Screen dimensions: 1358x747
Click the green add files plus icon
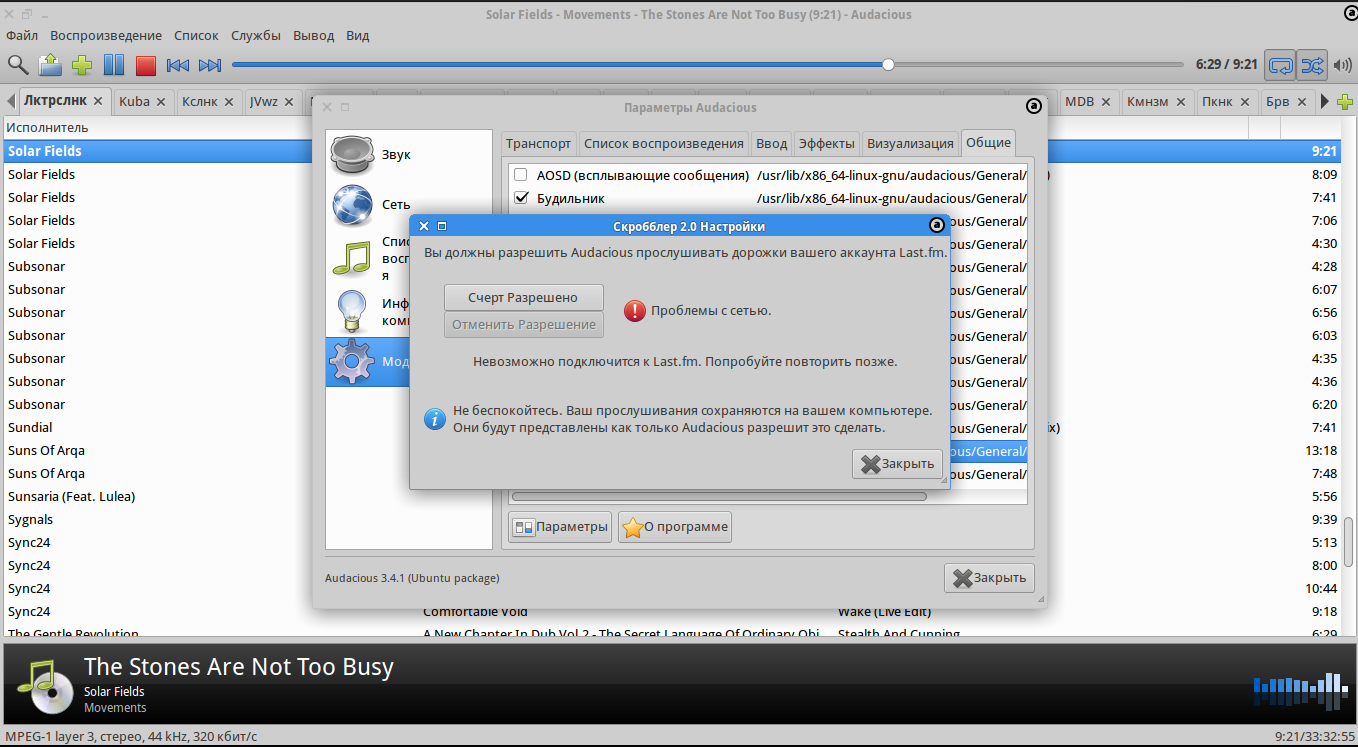[82, 65]
